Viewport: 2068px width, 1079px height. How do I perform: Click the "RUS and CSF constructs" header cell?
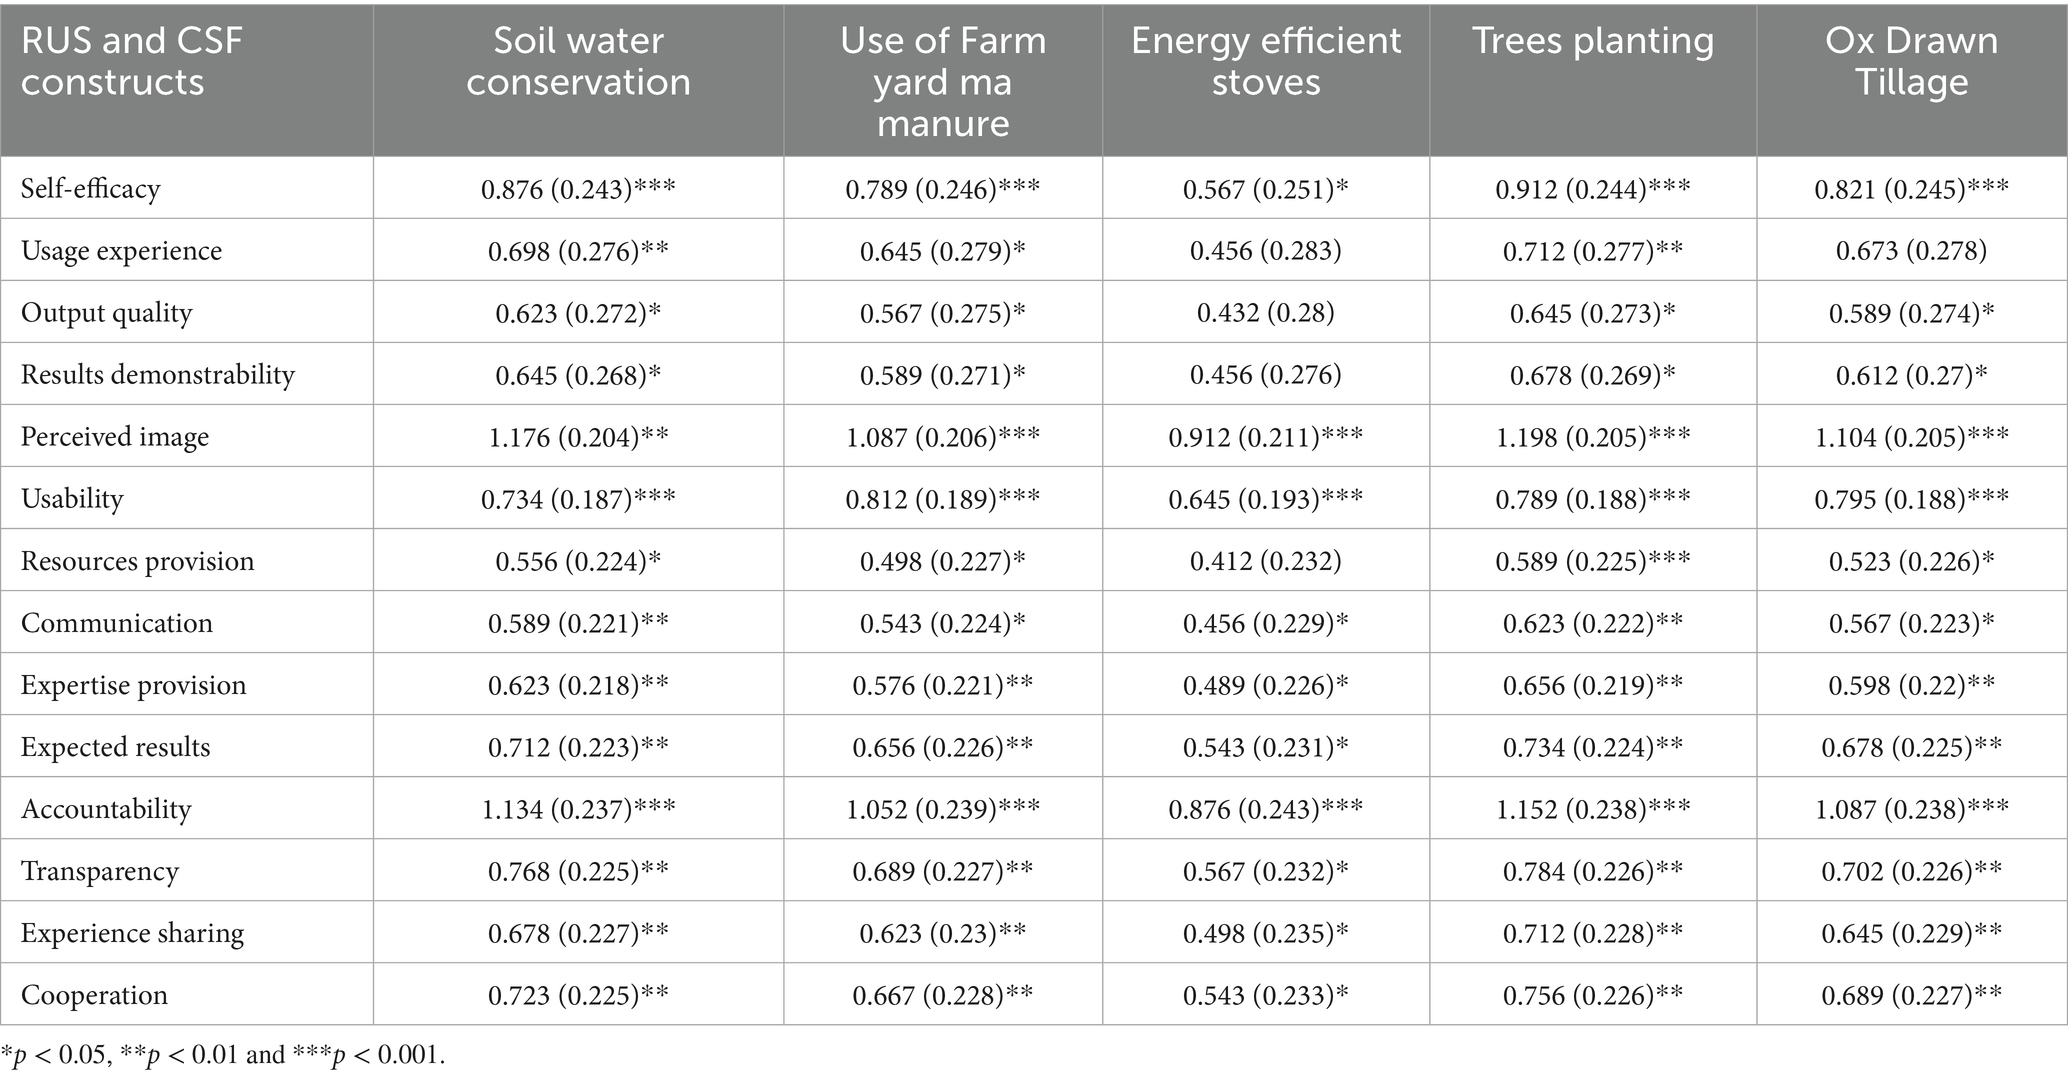[x=132, y=61]
